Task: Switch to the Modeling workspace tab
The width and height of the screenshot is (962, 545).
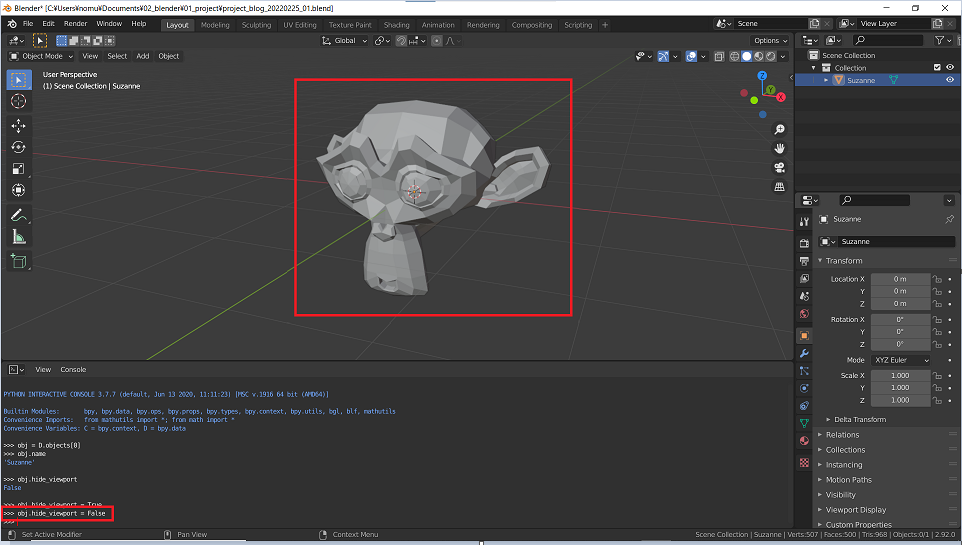Action: (215, 25)
